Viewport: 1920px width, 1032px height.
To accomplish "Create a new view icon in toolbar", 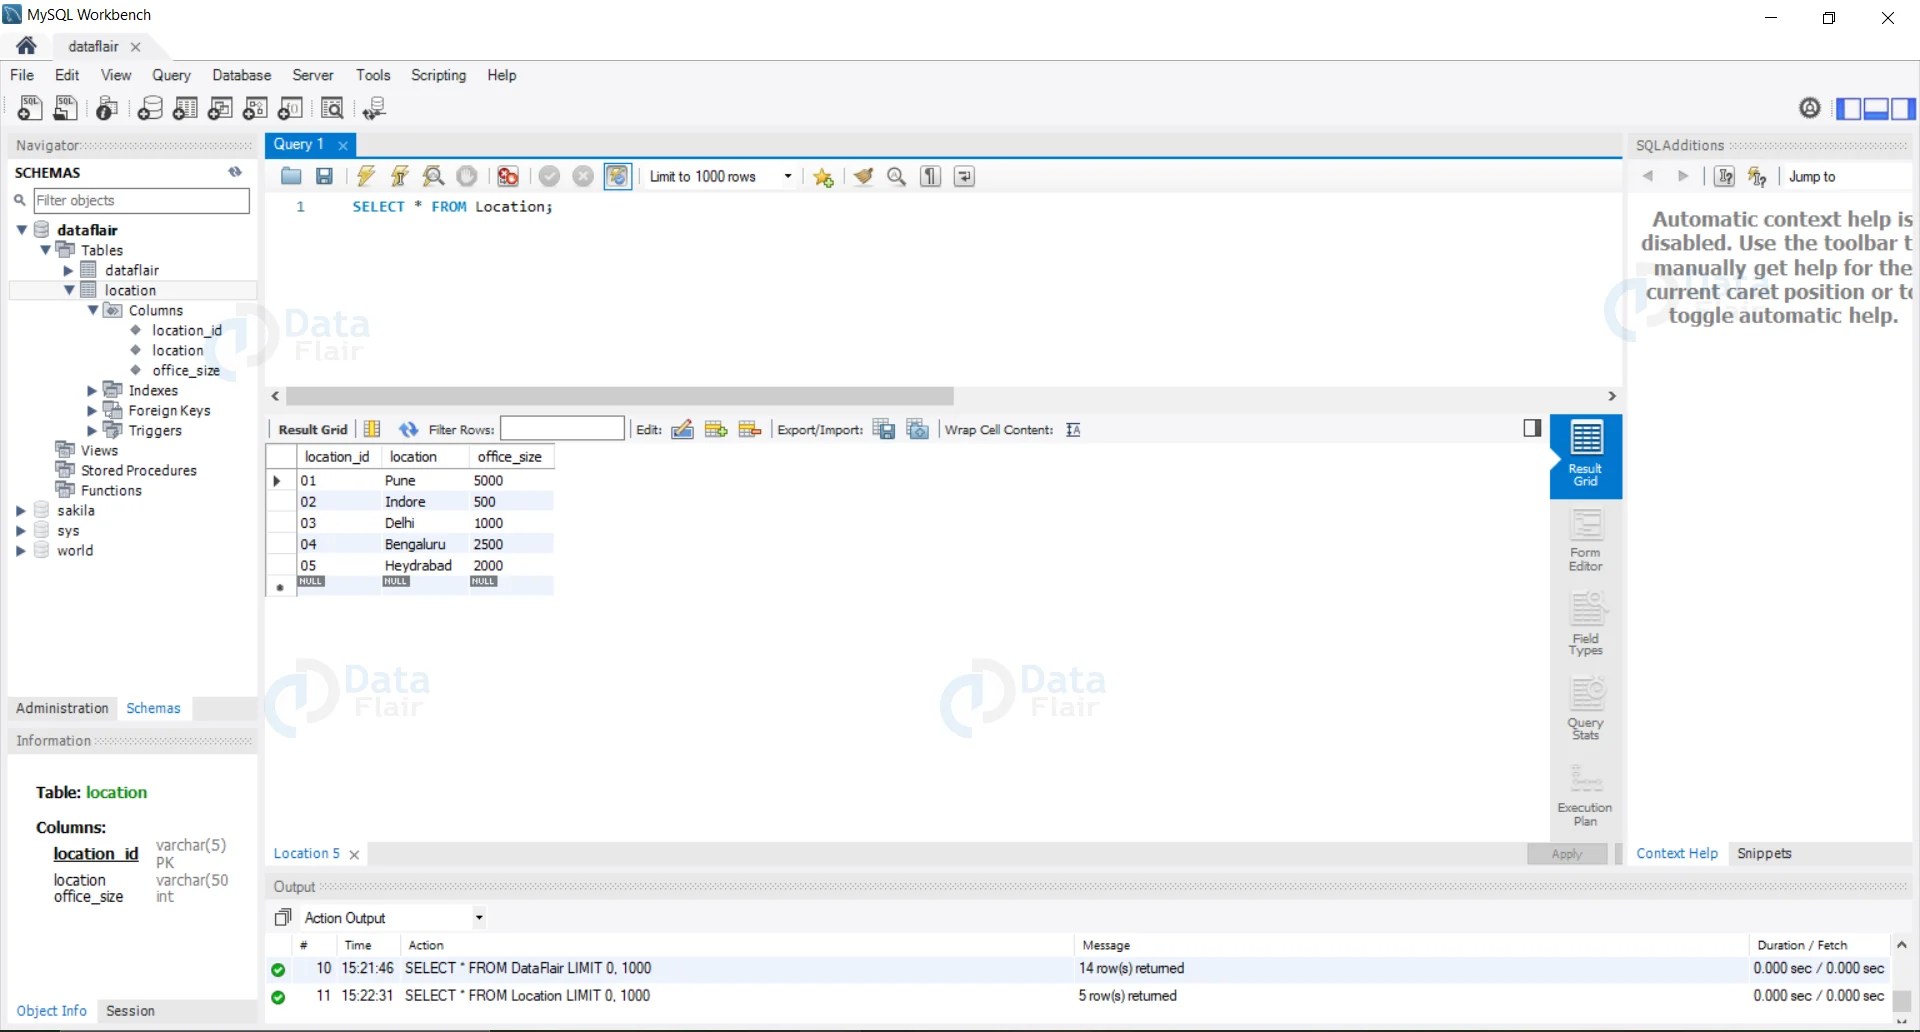I will [x=220, y=108].
